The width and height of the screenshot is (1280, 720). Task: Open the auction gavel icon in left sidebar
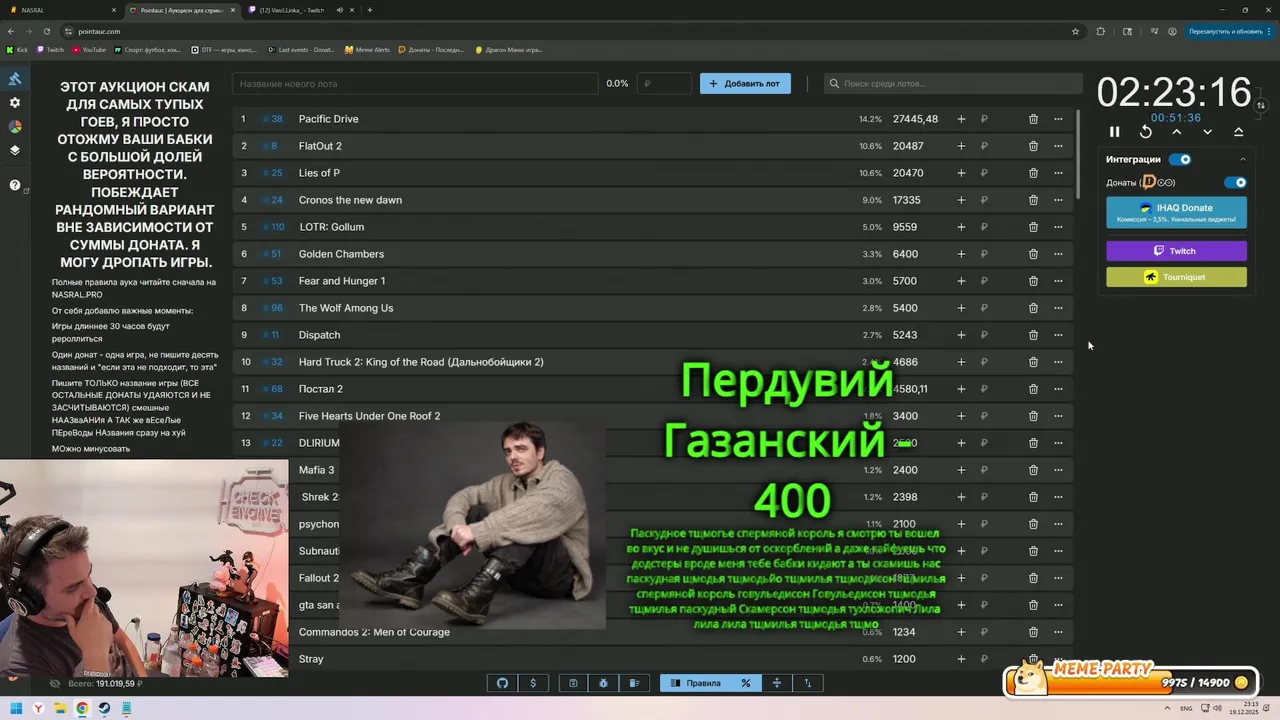[x=15, y=79]
